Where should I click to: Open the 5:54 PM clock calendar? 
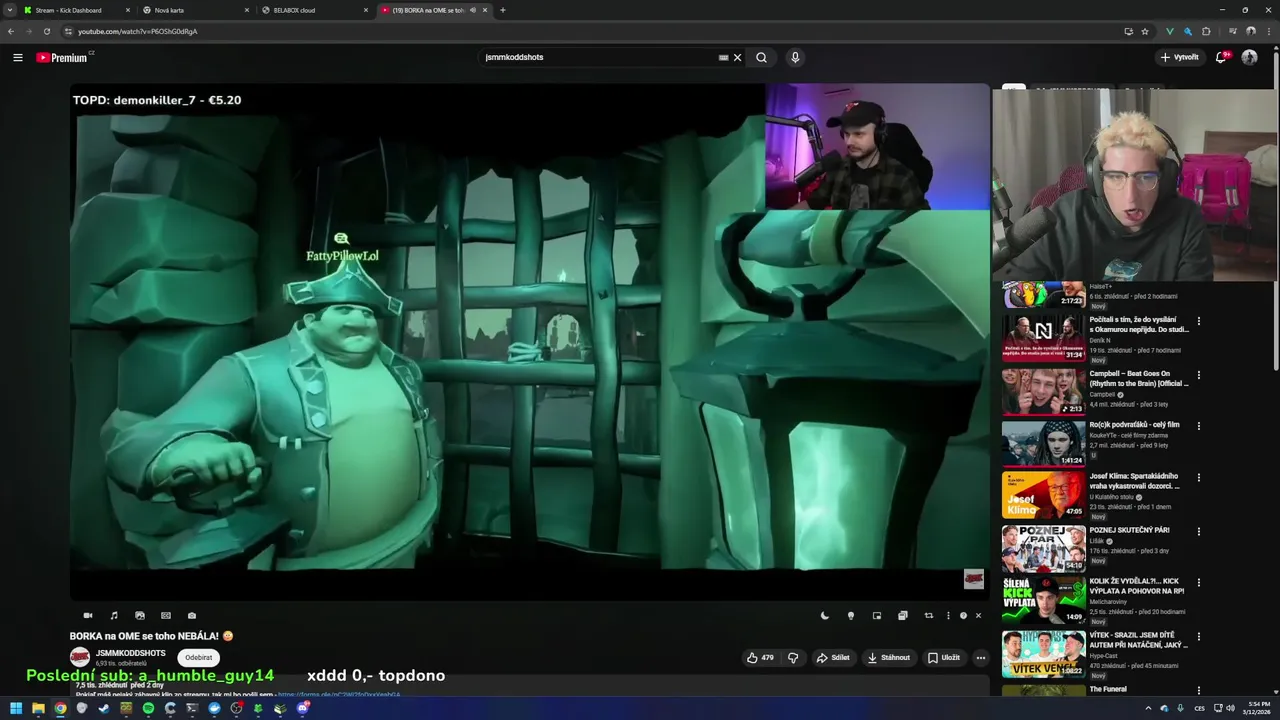pos(1254,708)
